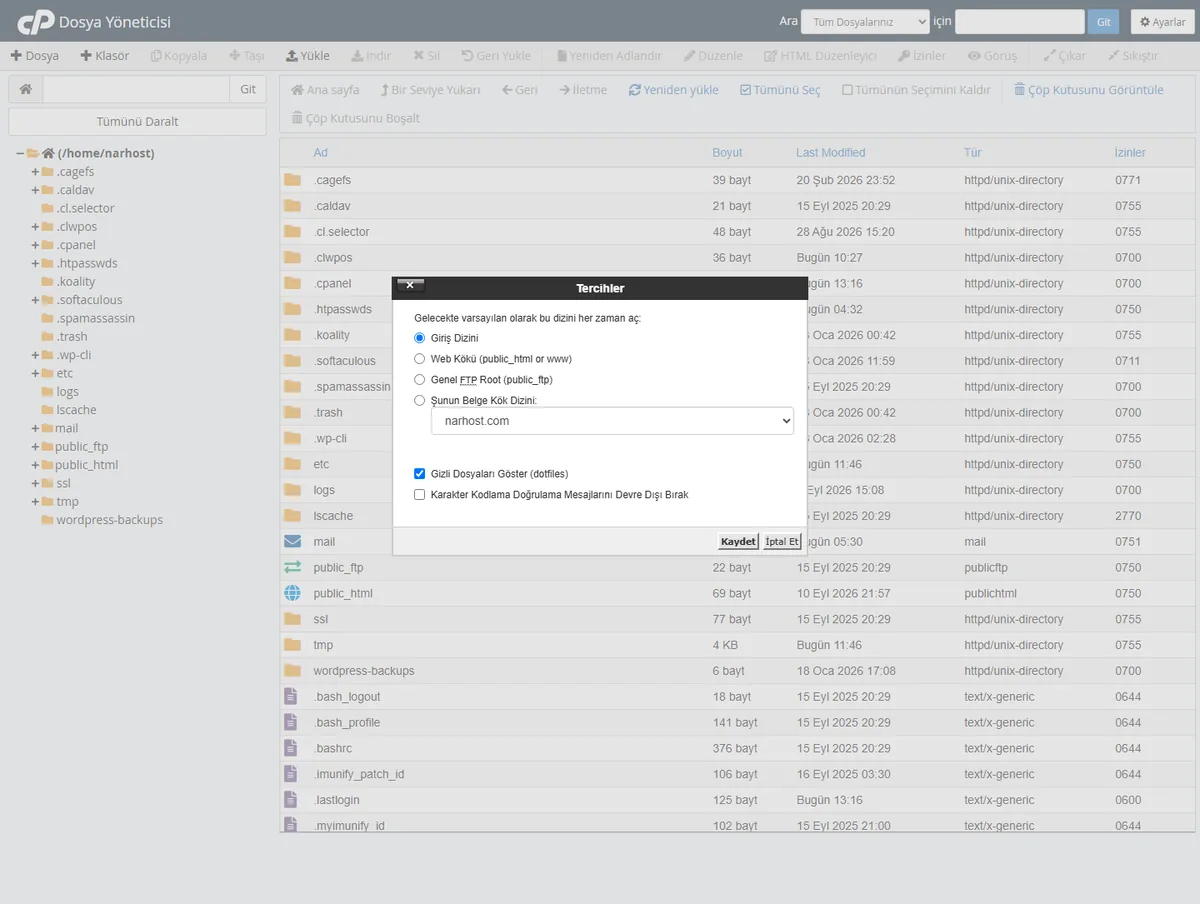Click the path input field in sidebar
Image resolution: width=1200 pixels, height=904 pixels.
point(136,89)
